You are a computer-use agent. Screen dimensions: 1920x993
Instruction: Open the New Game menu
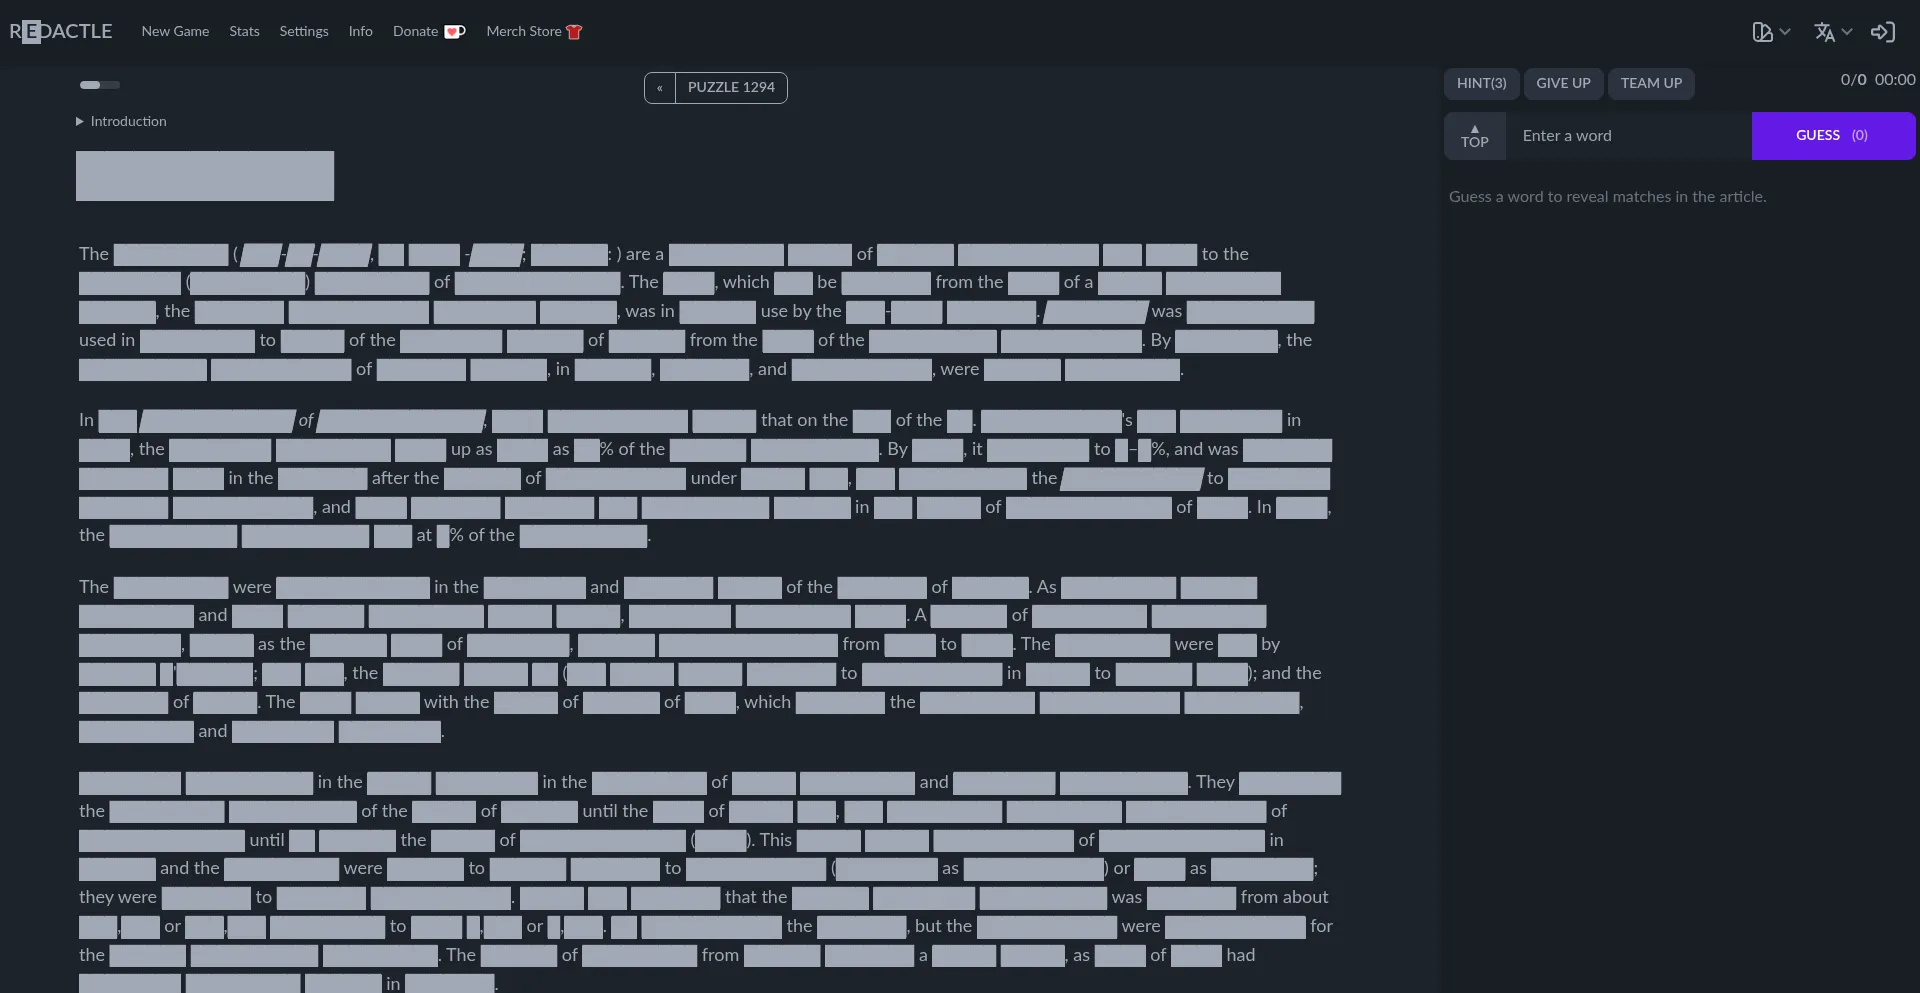coord(175,31)
